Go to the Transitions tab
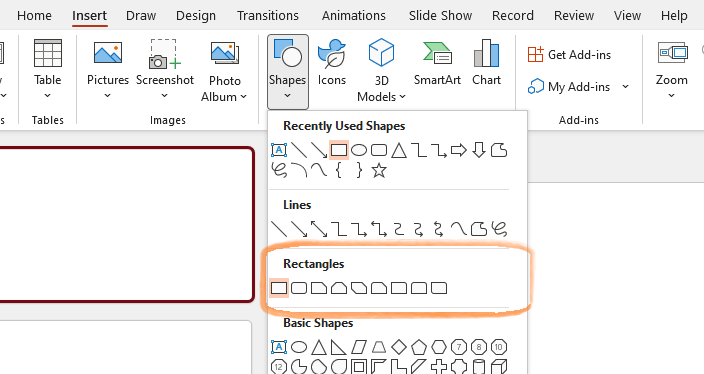 pos(268,16)
